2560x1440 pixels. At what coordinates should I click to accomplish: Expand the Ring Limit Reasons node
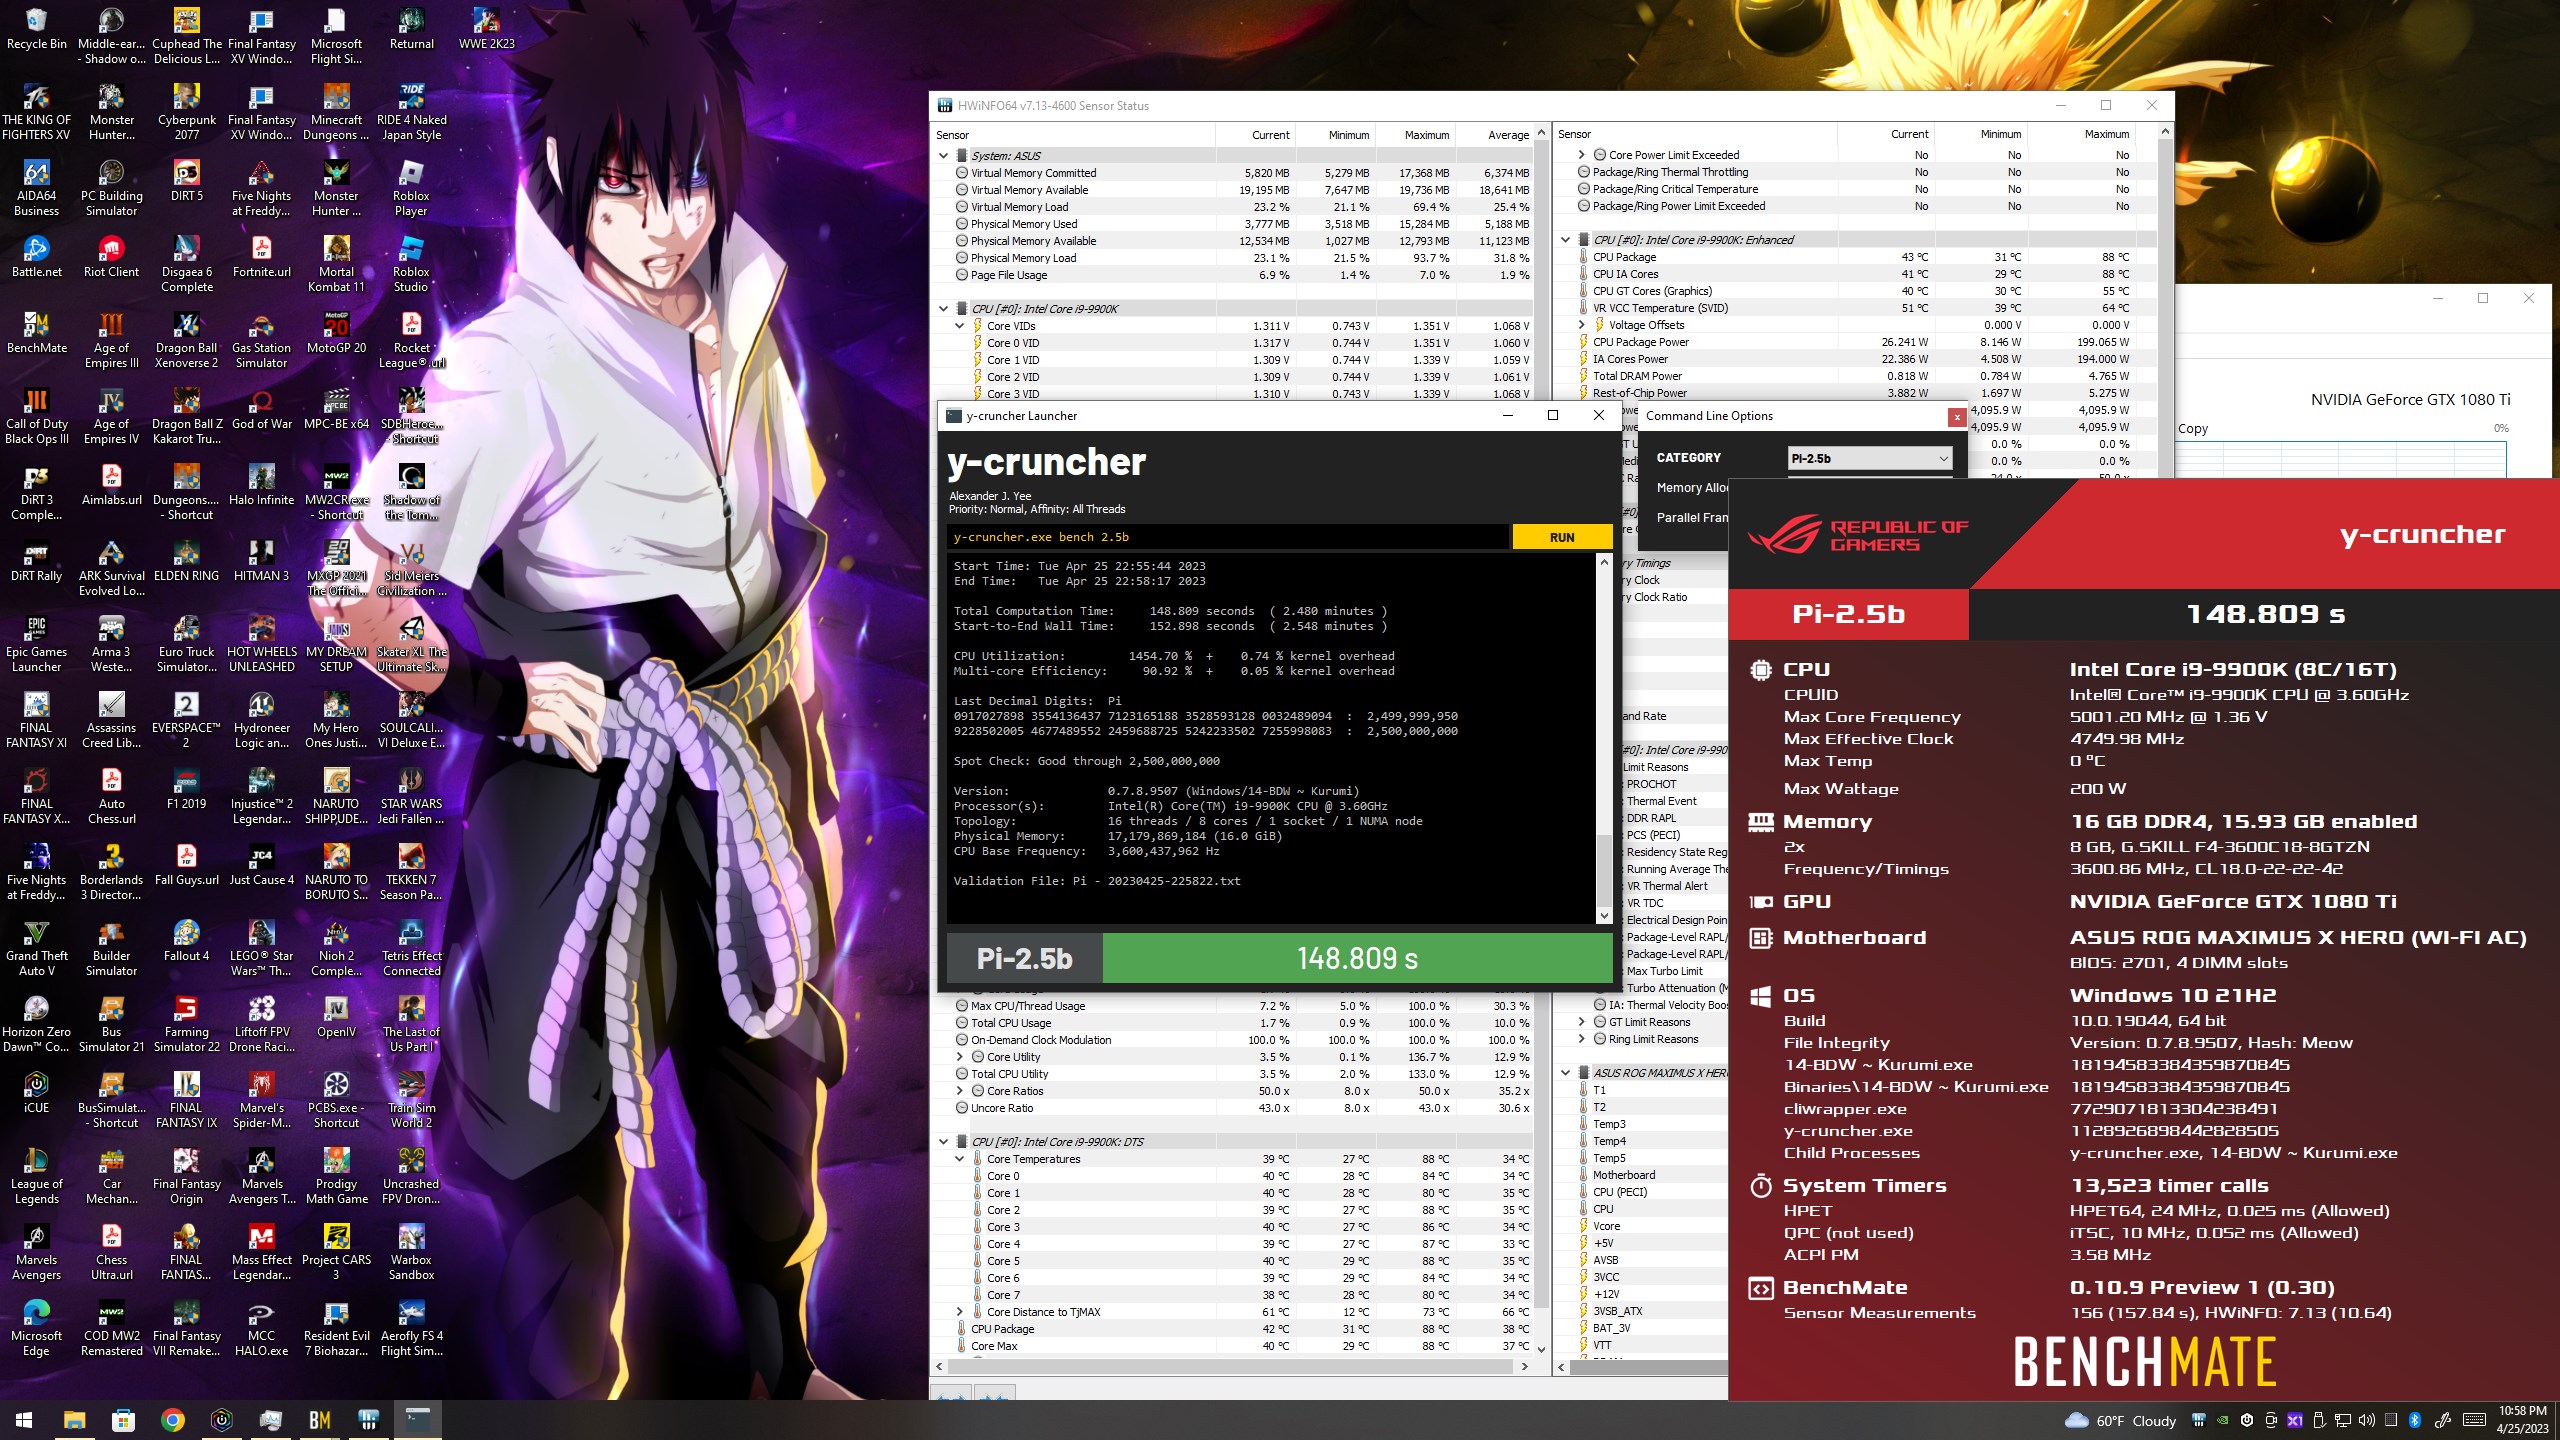(1581, 1039)
